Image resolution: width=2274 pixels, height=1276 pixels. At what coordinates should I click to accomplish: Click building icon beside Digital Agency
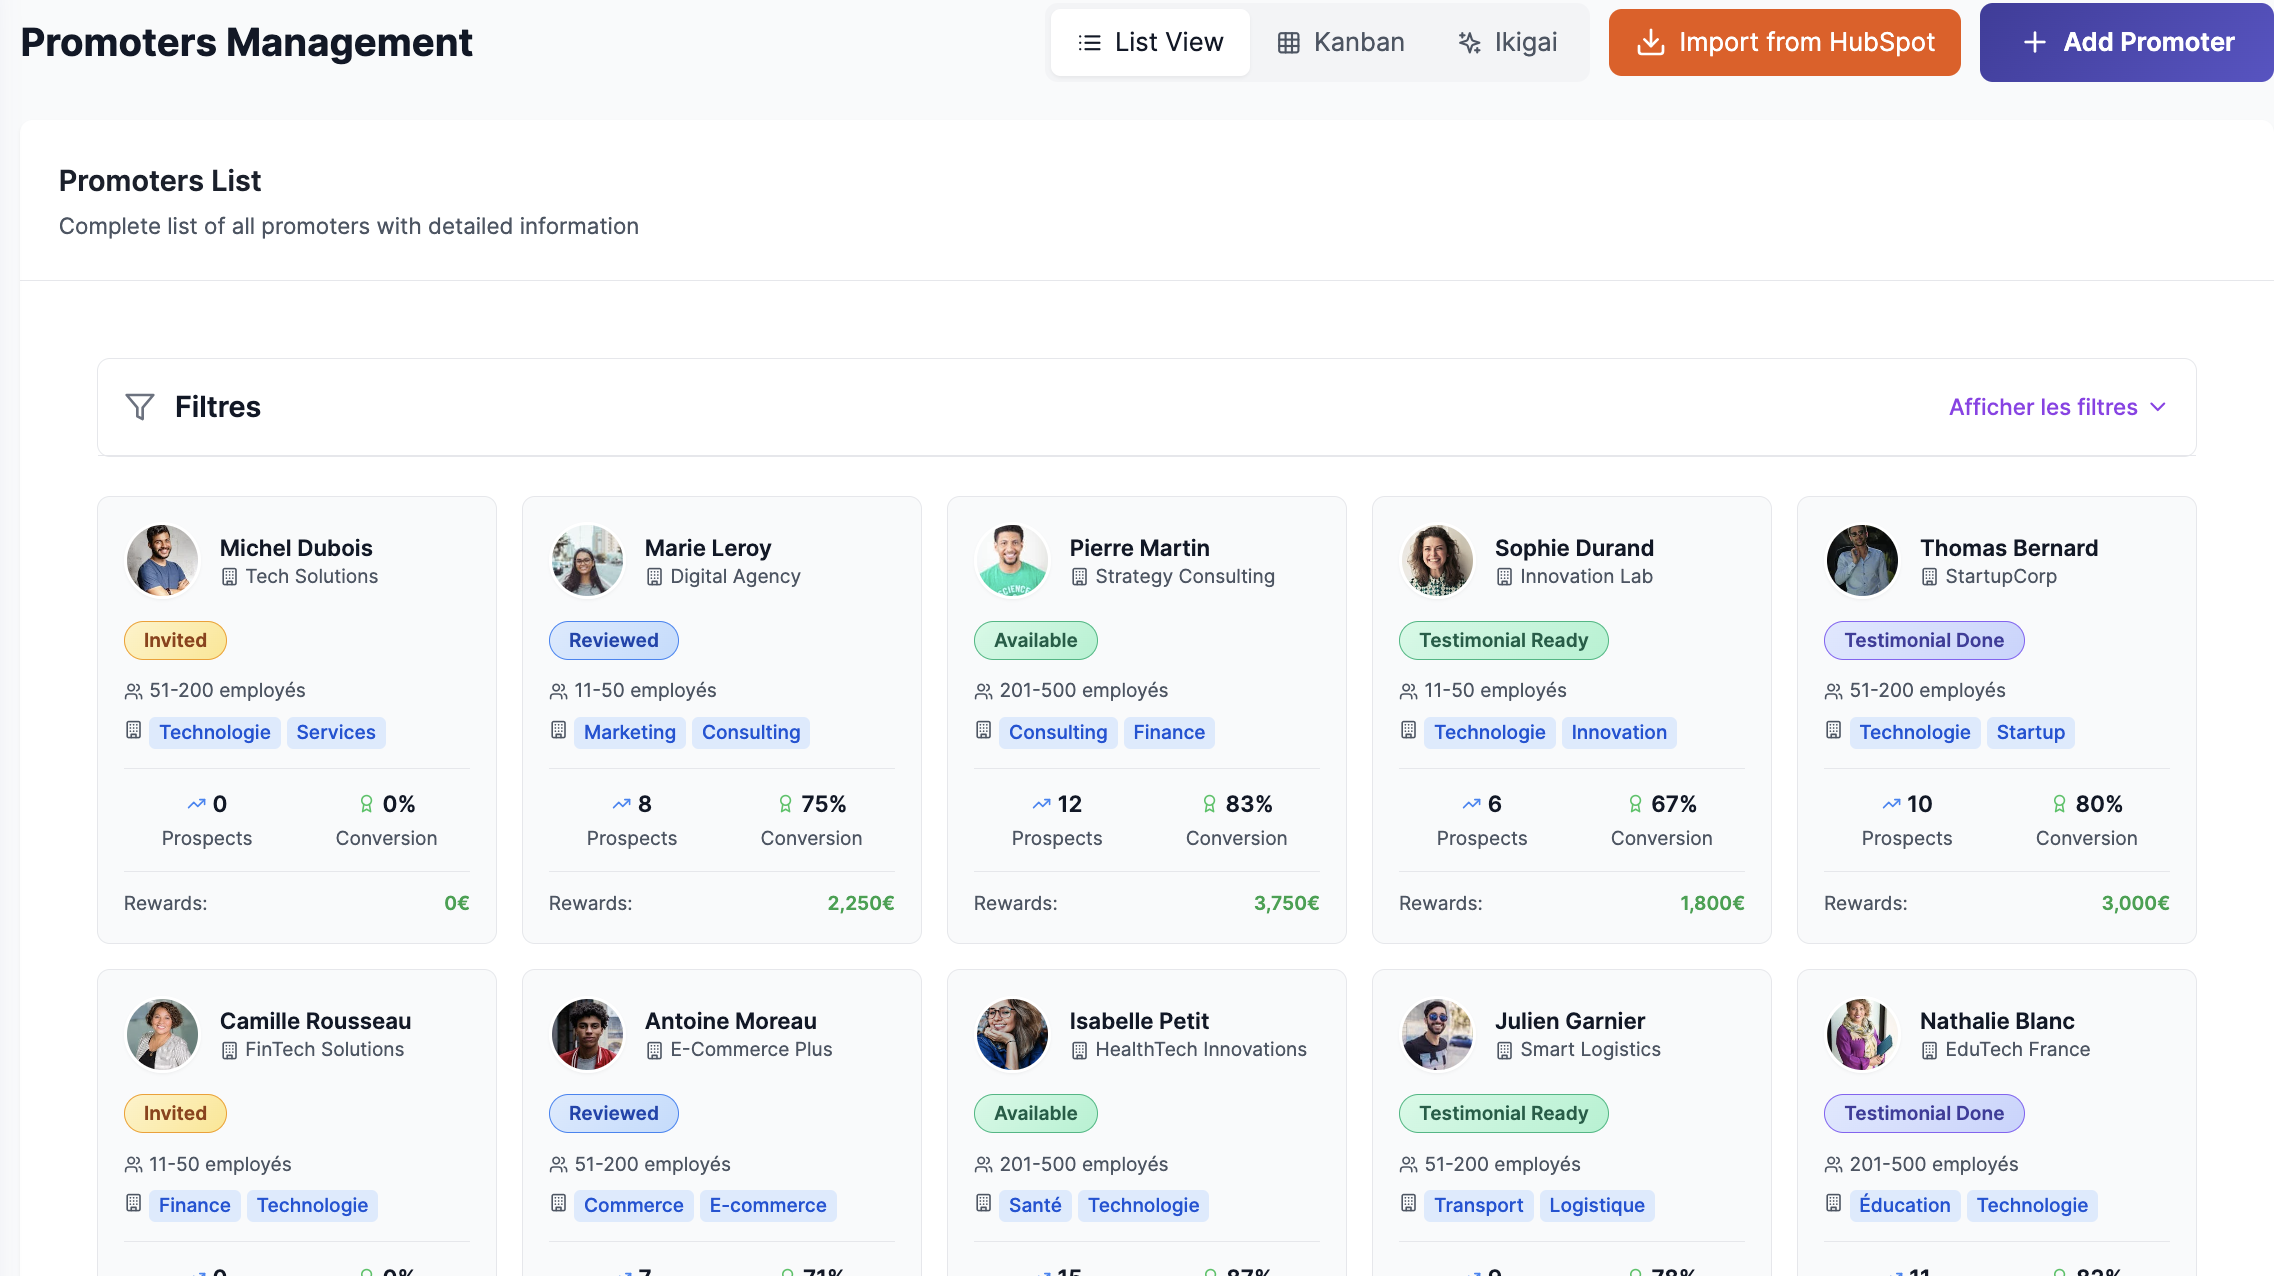tap(654, 577)
